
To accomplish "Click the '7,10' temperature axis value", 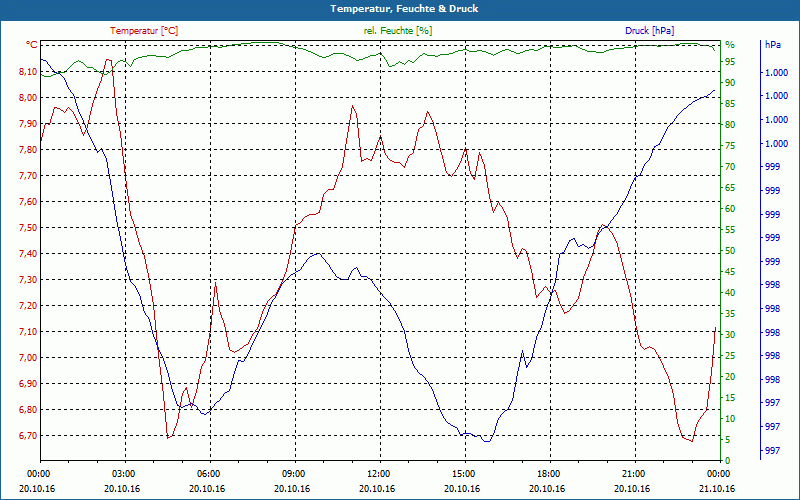I will 28,332.
